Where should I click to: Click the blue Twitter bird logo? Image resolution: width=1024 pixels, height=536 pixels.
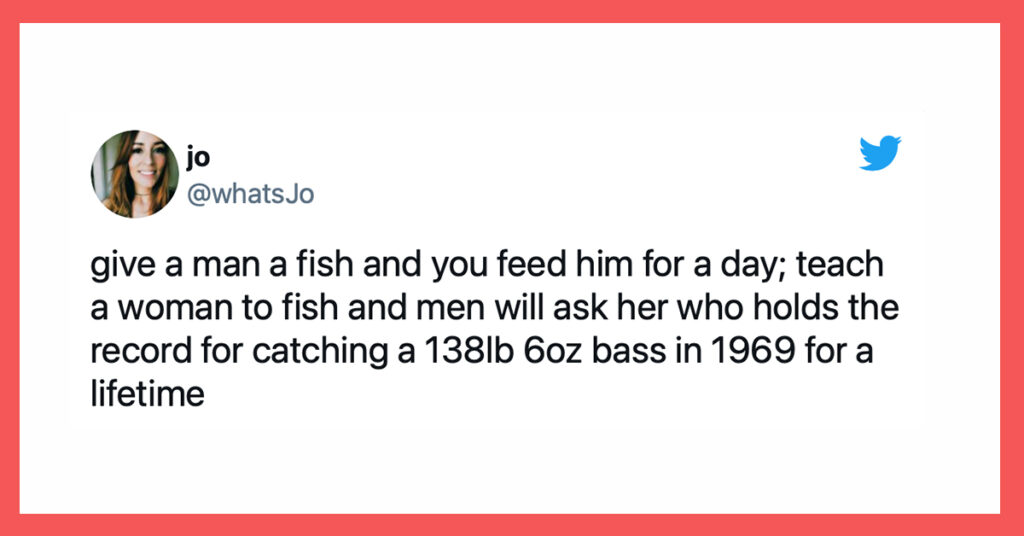point(880,153)
